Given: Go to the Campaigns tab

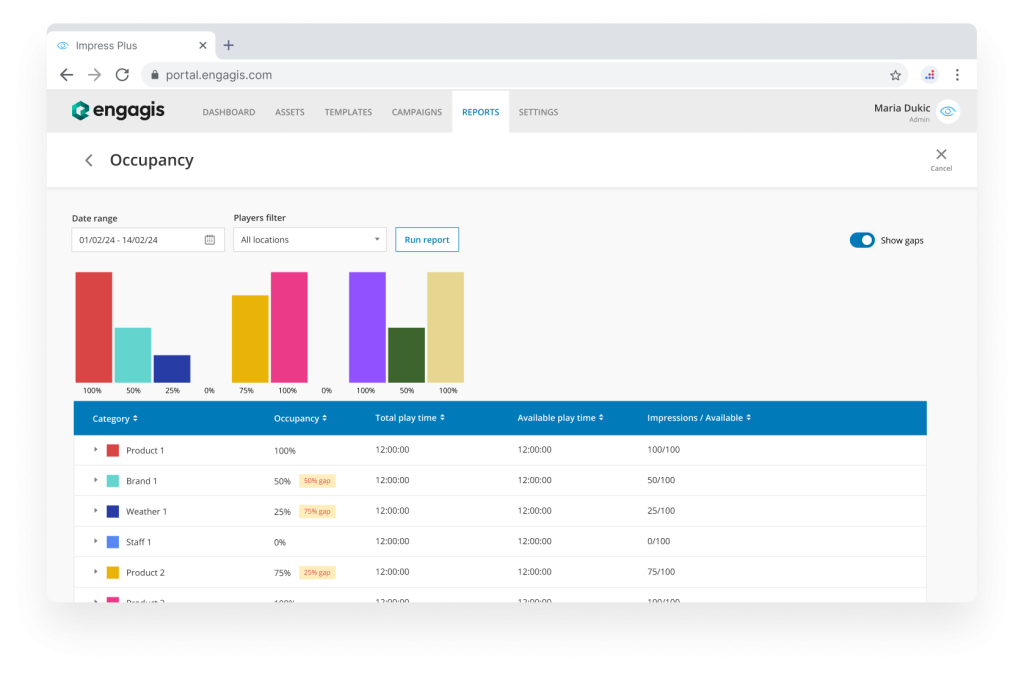Looking at the screenshot, I should 416,112.
